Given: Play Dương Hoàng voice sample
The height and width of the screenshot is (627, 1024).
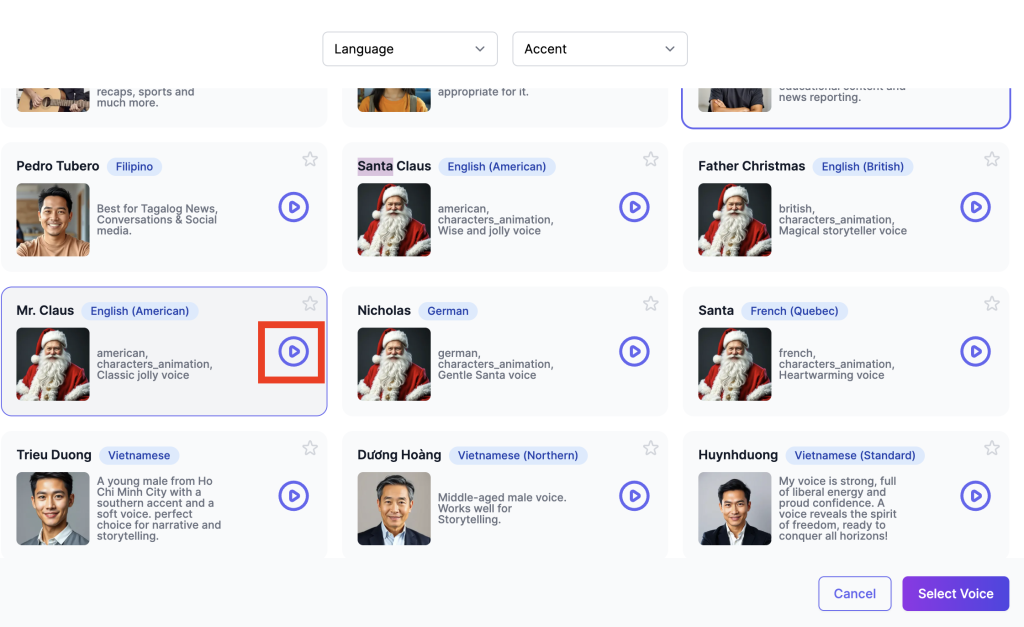Looking at the screenshot, I should [x=634, y=496].
